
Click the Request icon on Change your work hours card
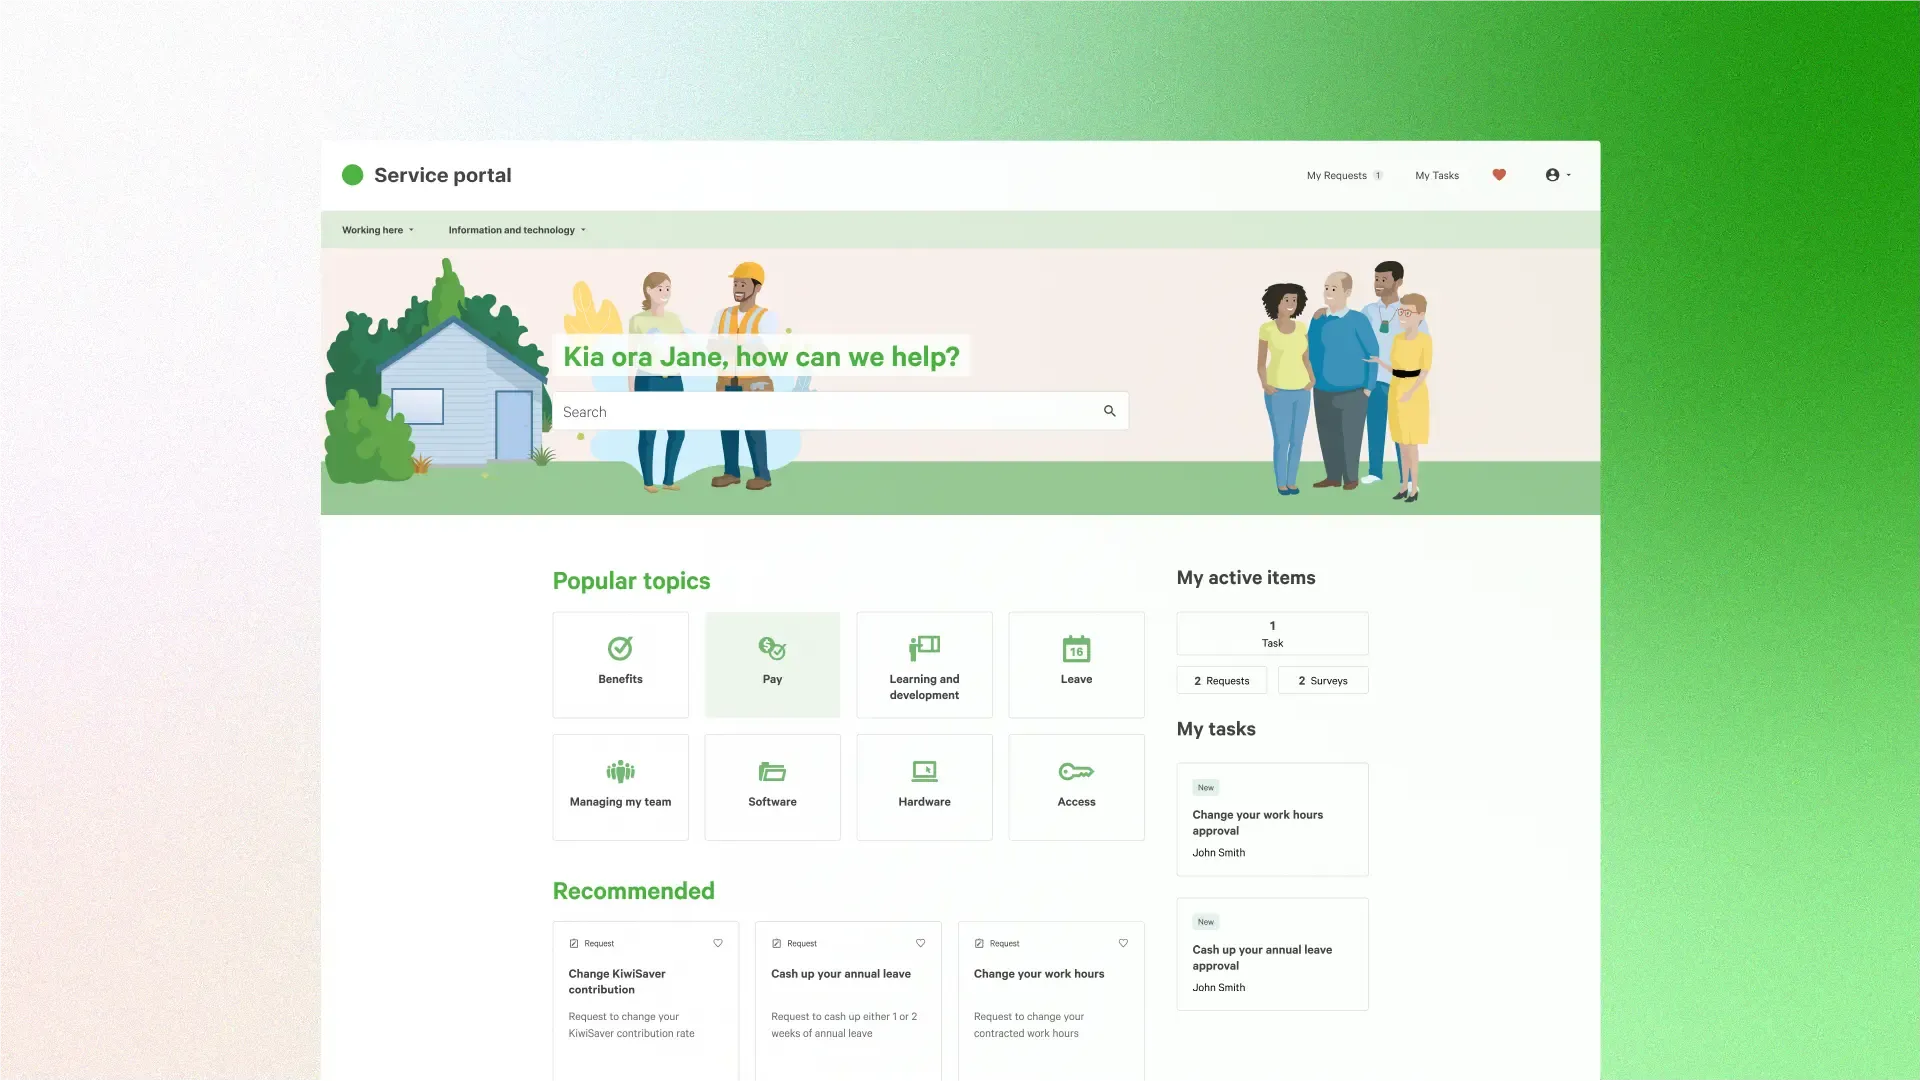(x=979, y=944)
